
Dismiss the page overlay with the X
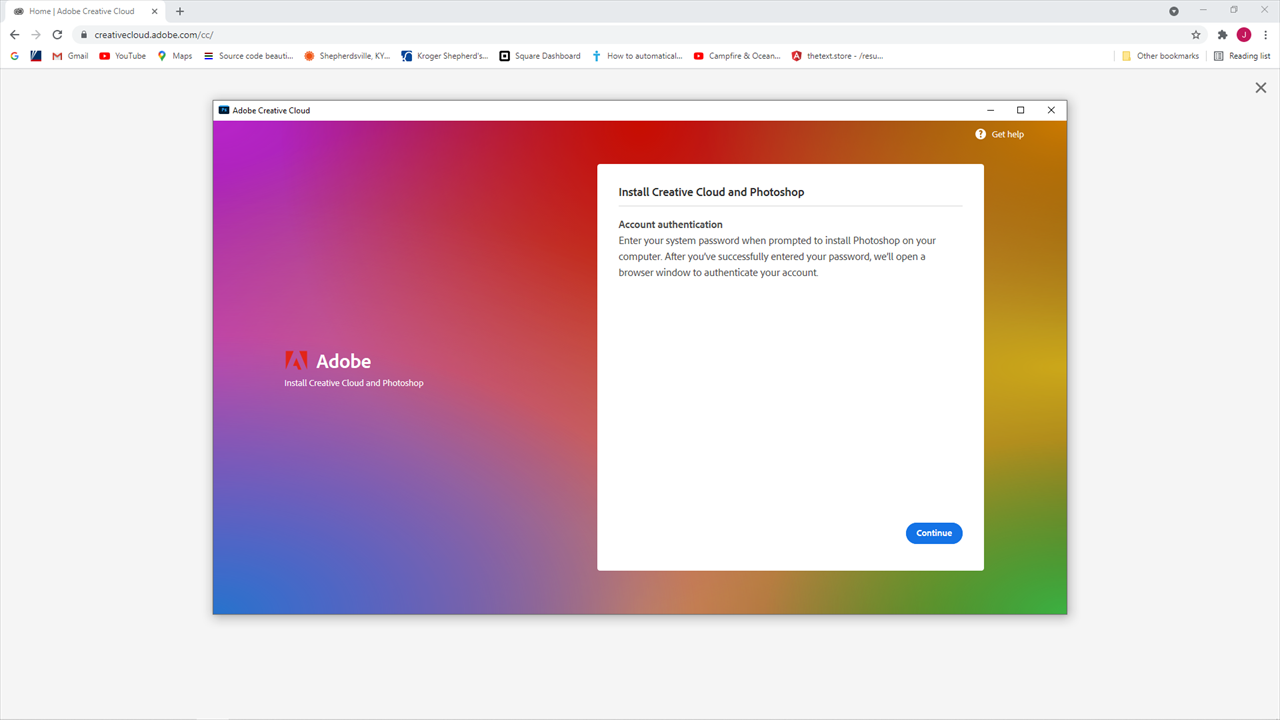tap(1261, 88)
